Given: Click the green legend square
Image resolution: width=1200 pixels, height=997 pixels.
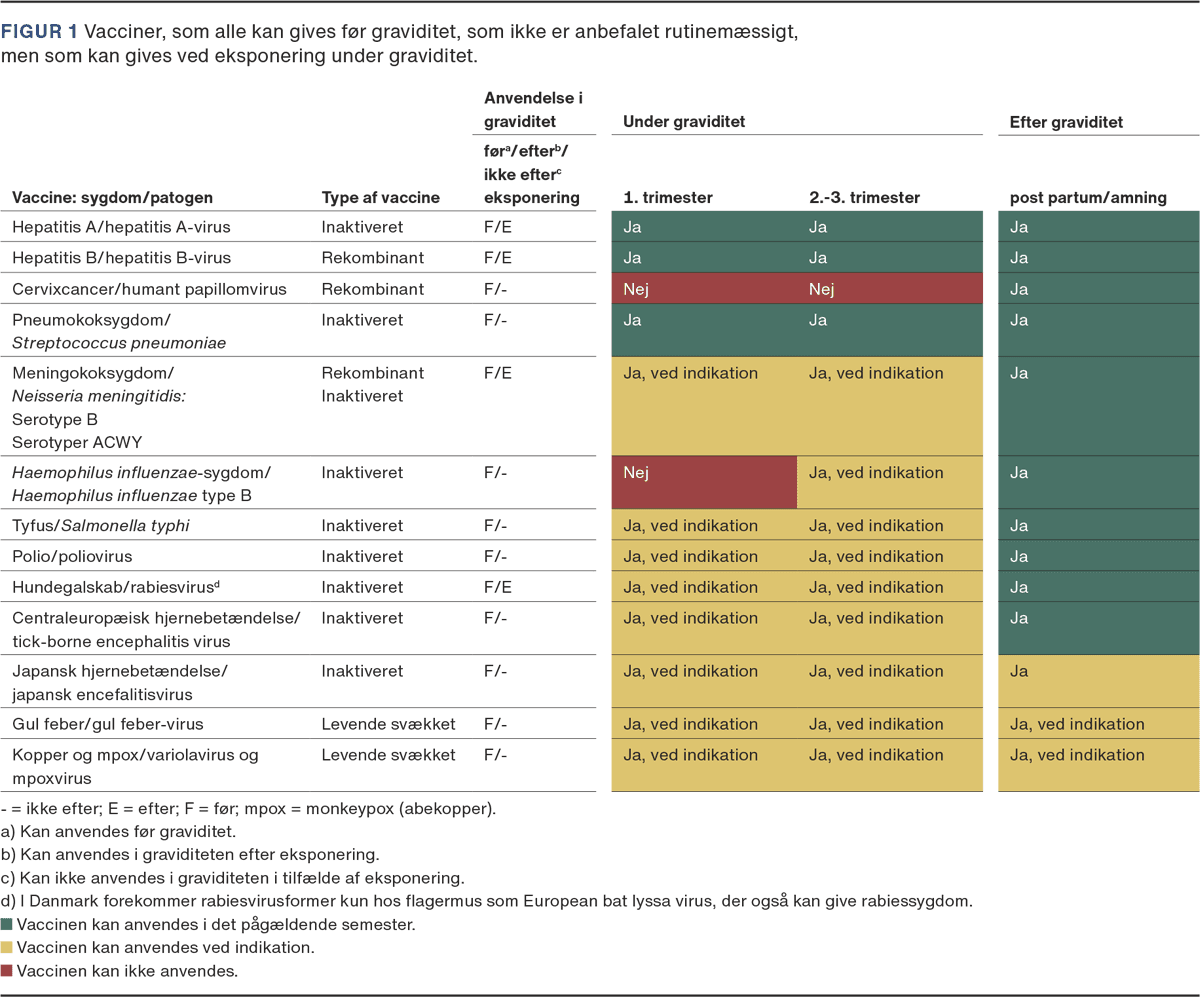Looking at the screenshot, I should coord(6,925).
